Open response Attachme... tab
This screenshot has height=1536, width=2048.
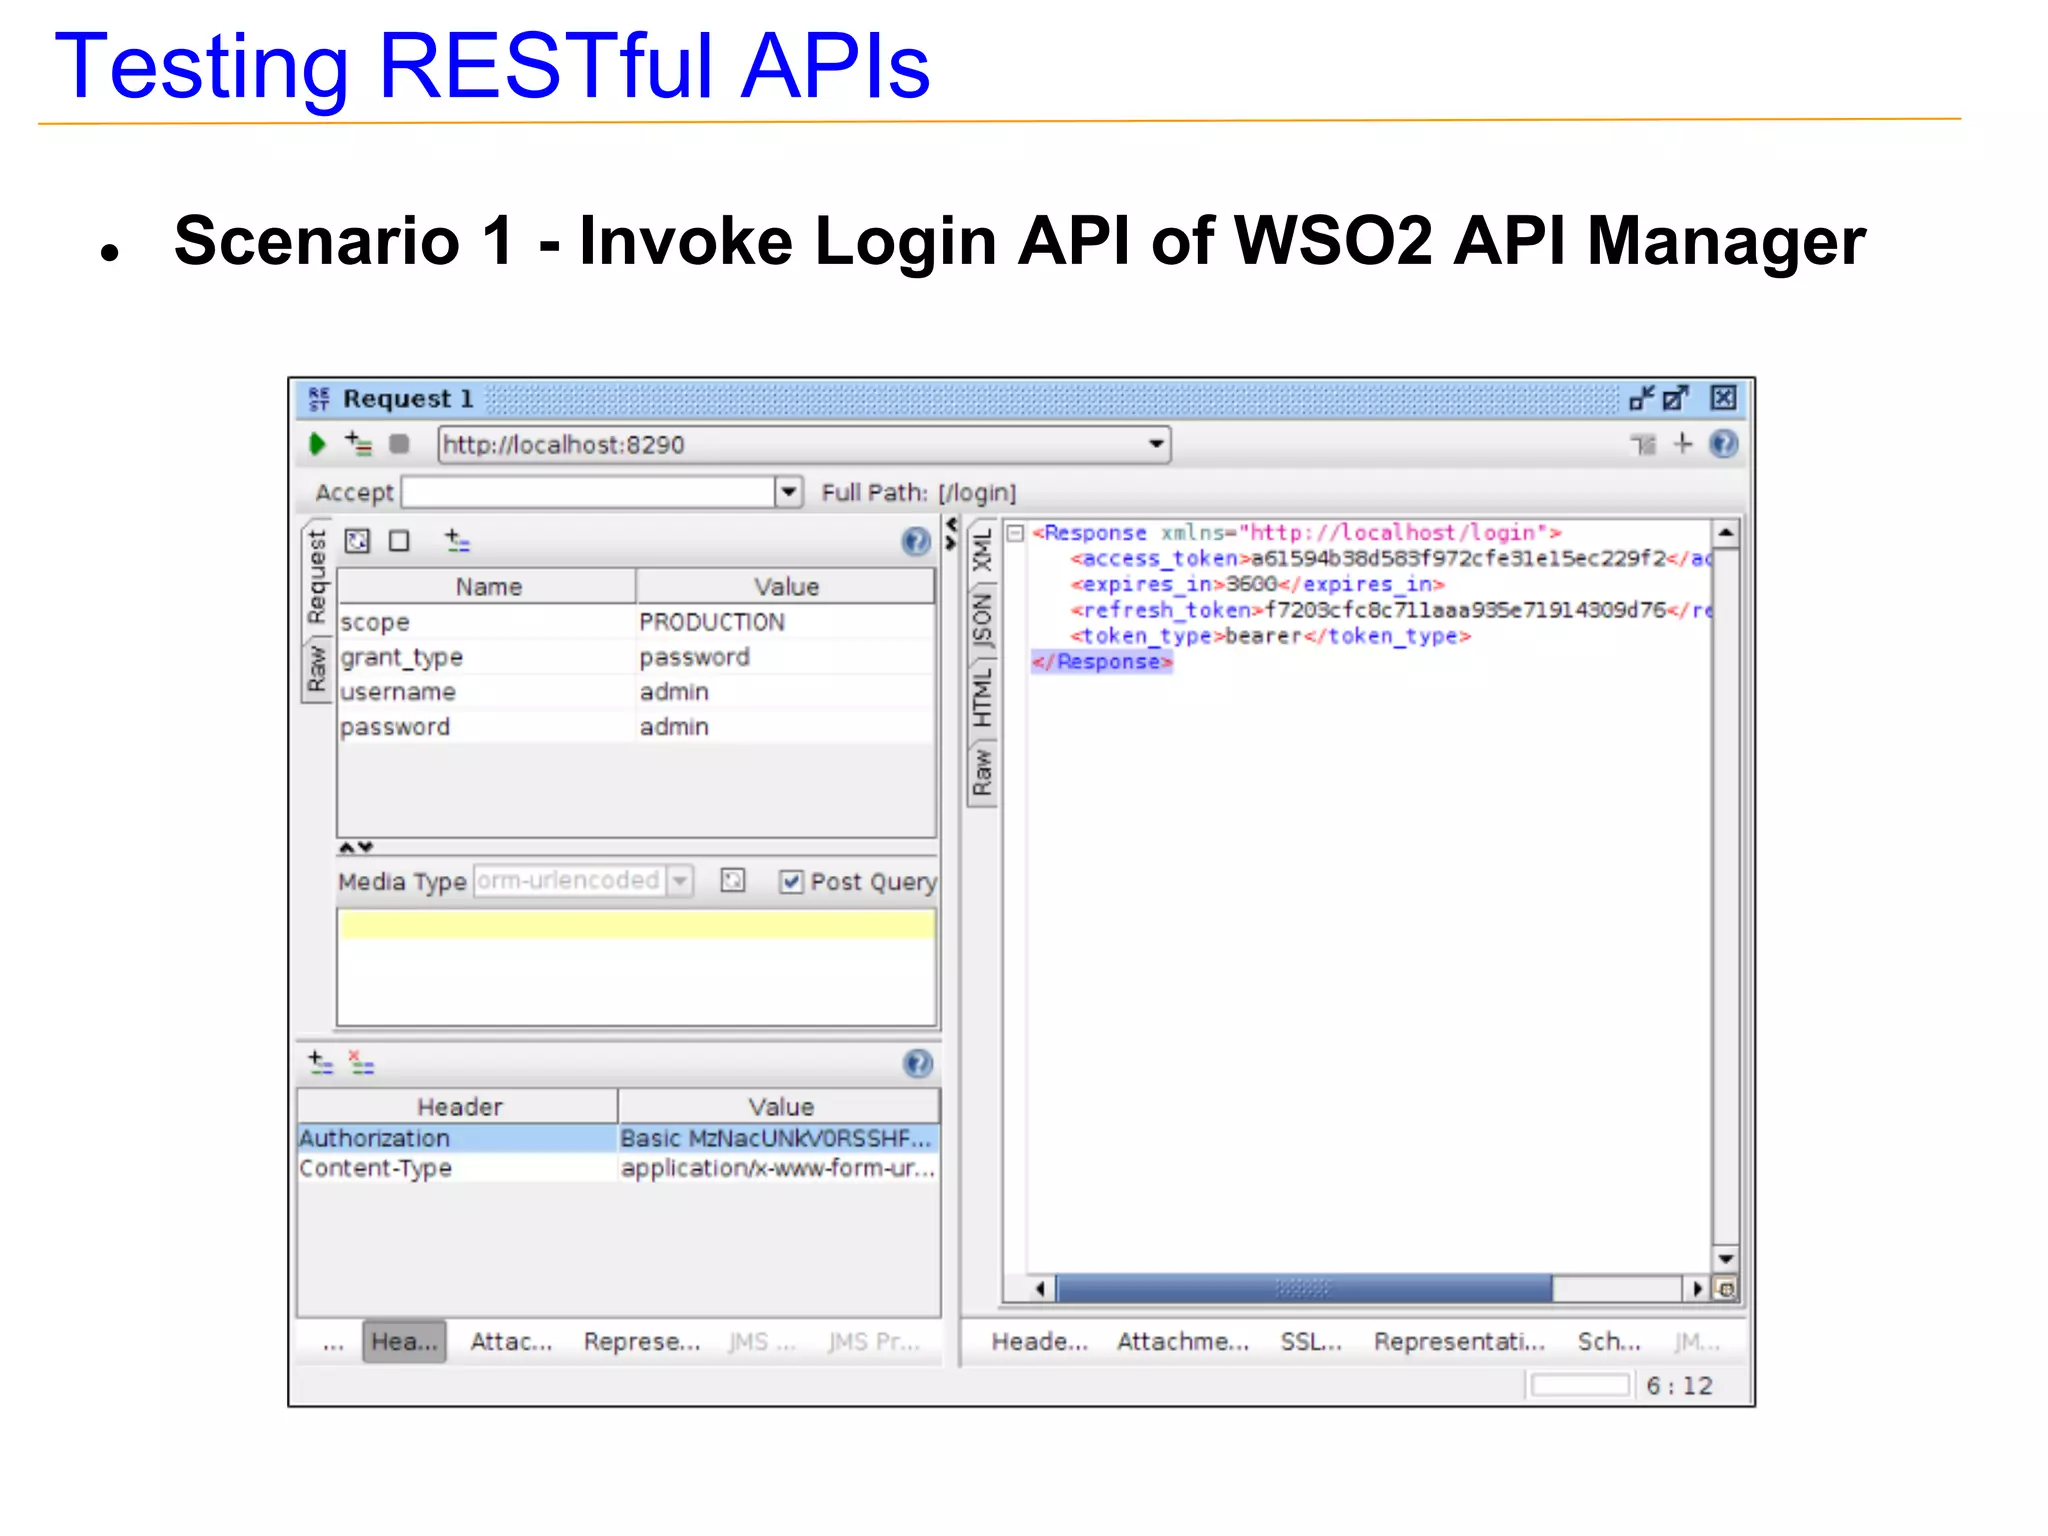tap(1183, 1341)
